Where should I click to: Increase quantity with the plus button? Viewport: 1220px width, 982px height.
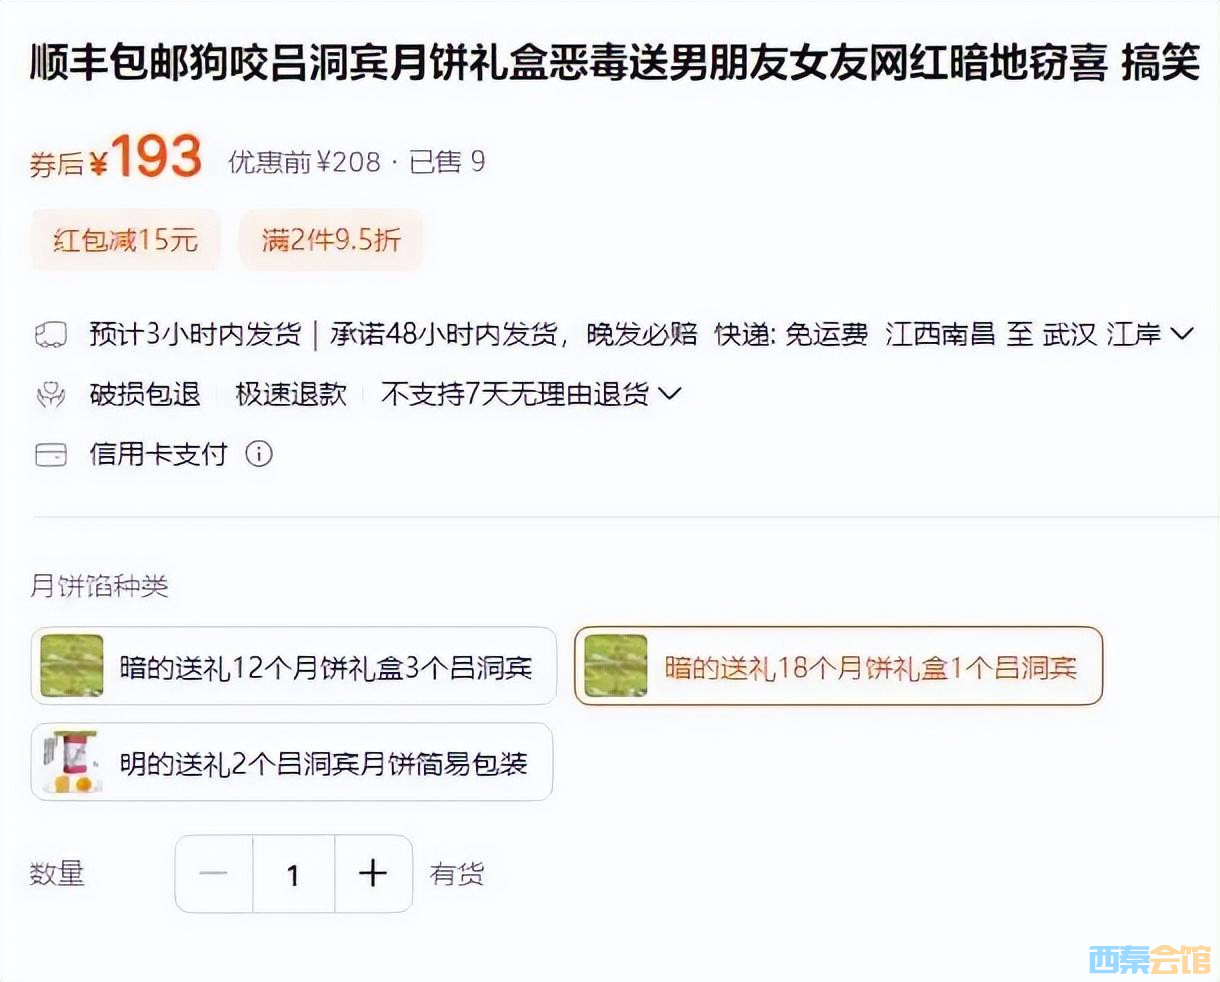(x=373, y=874)
